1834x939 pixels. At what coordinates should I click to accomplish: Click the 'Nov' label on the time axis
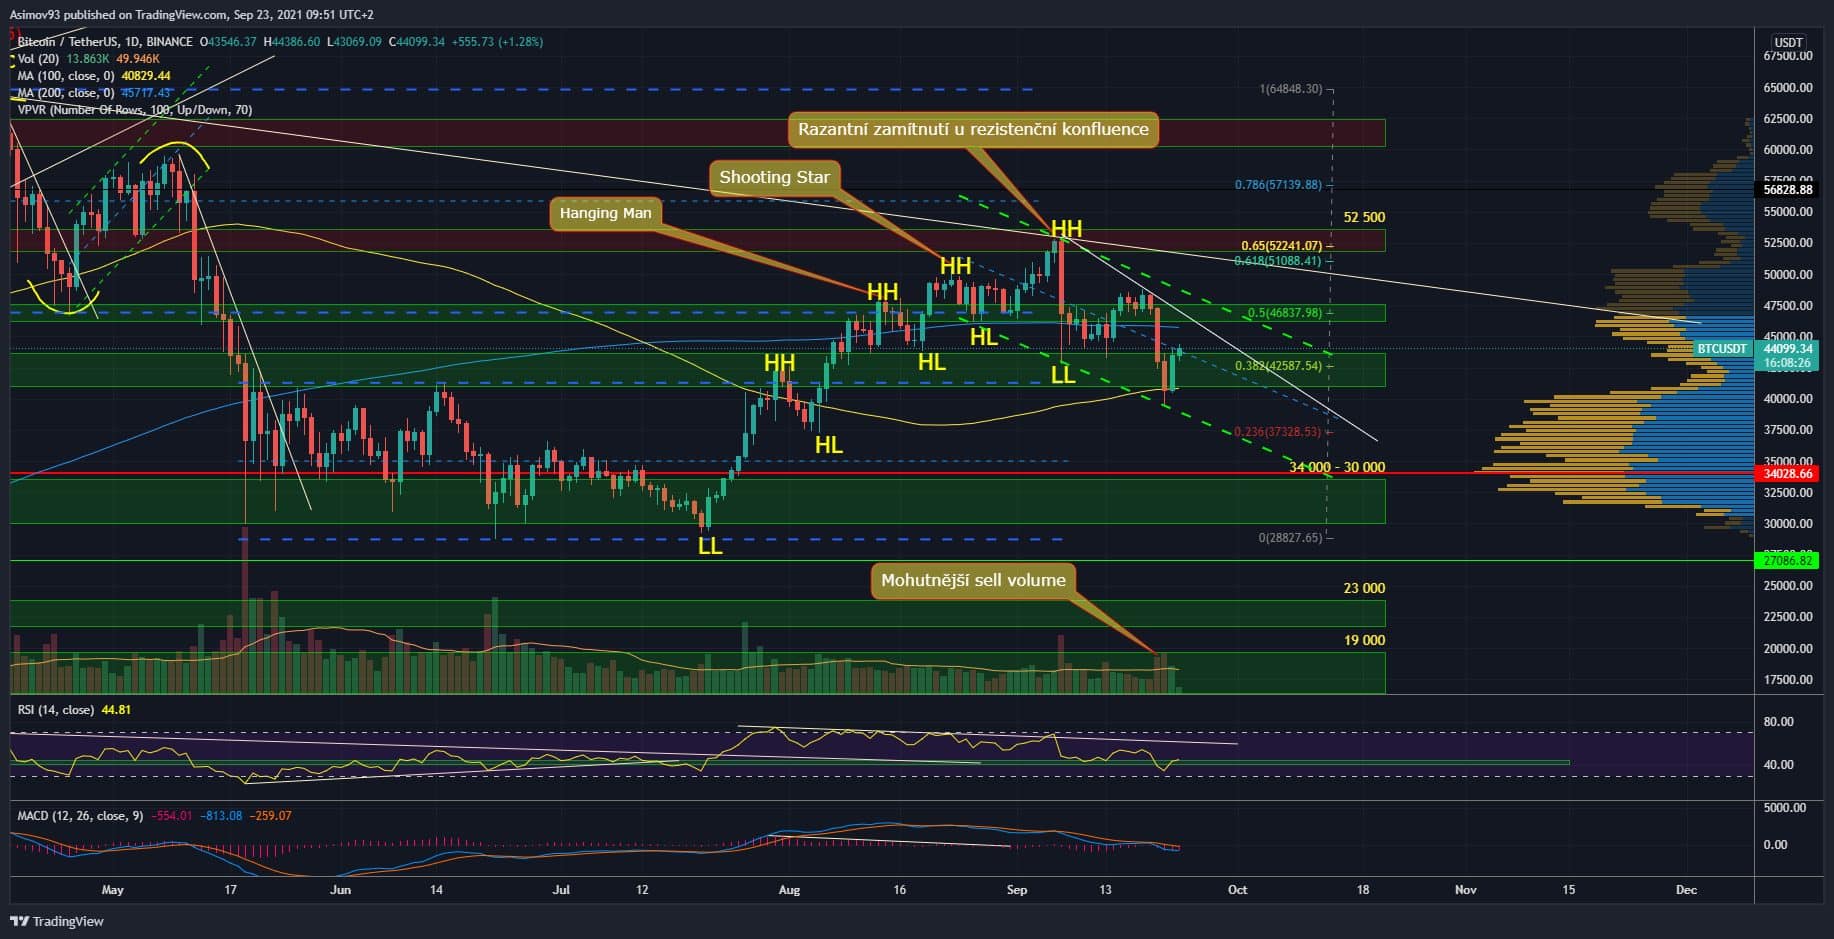(x=1465, y=890)
